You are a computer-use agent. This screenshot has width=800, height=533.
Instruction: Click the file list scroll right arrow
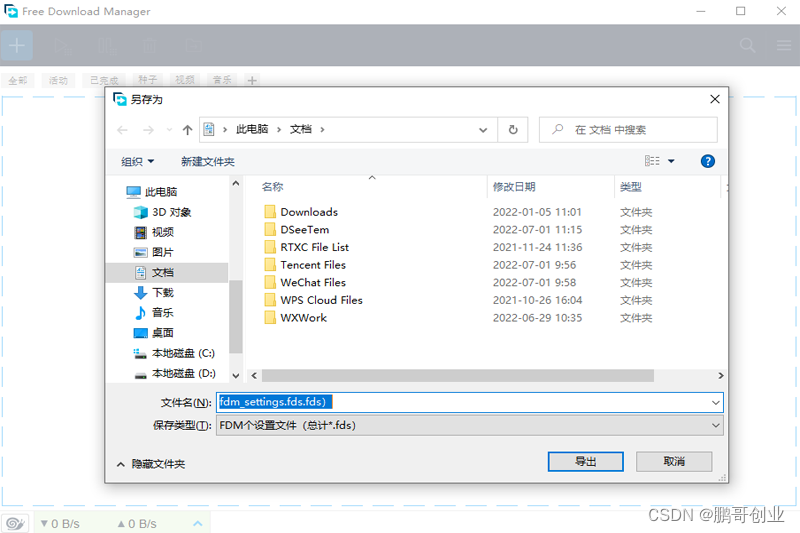point(720,376)
